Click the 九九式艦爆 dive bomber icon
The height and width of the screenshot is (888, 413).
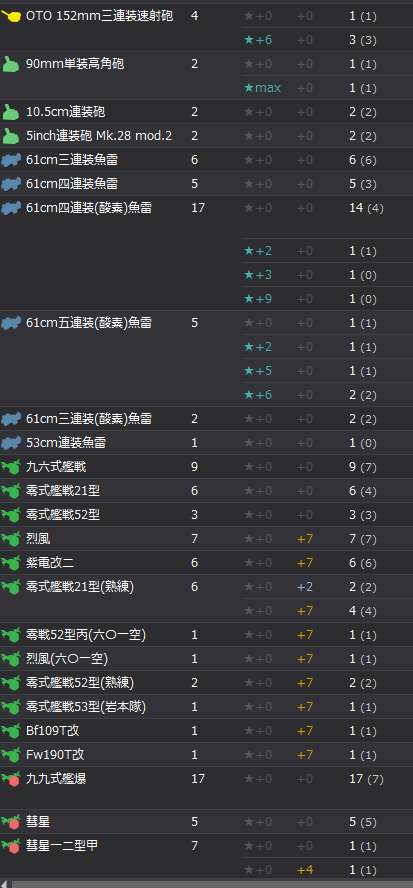point(11,779)
